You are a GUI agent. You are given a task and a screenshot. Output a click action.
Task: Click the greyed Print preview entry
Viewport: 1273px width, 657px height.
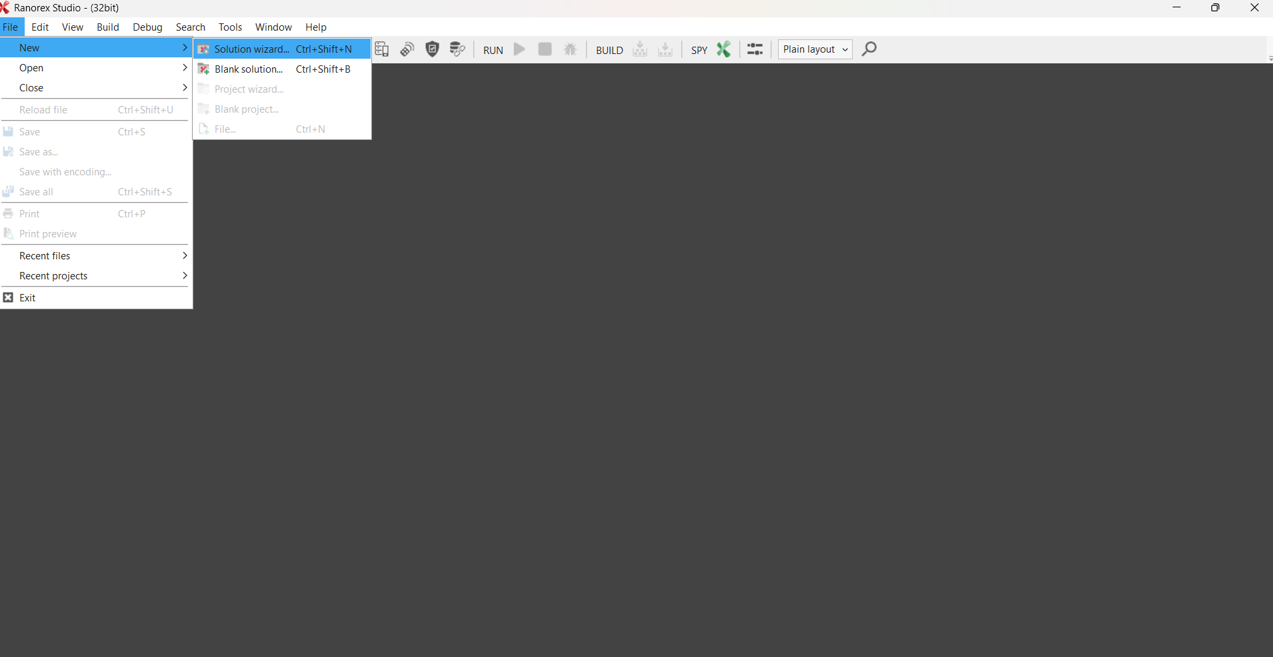[96, 234]
